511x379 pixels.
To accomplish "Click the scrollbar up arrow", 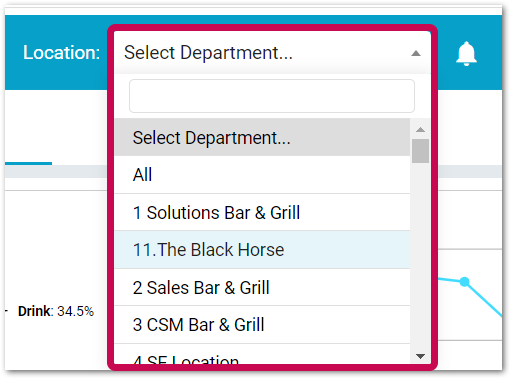I will (420, 130).
